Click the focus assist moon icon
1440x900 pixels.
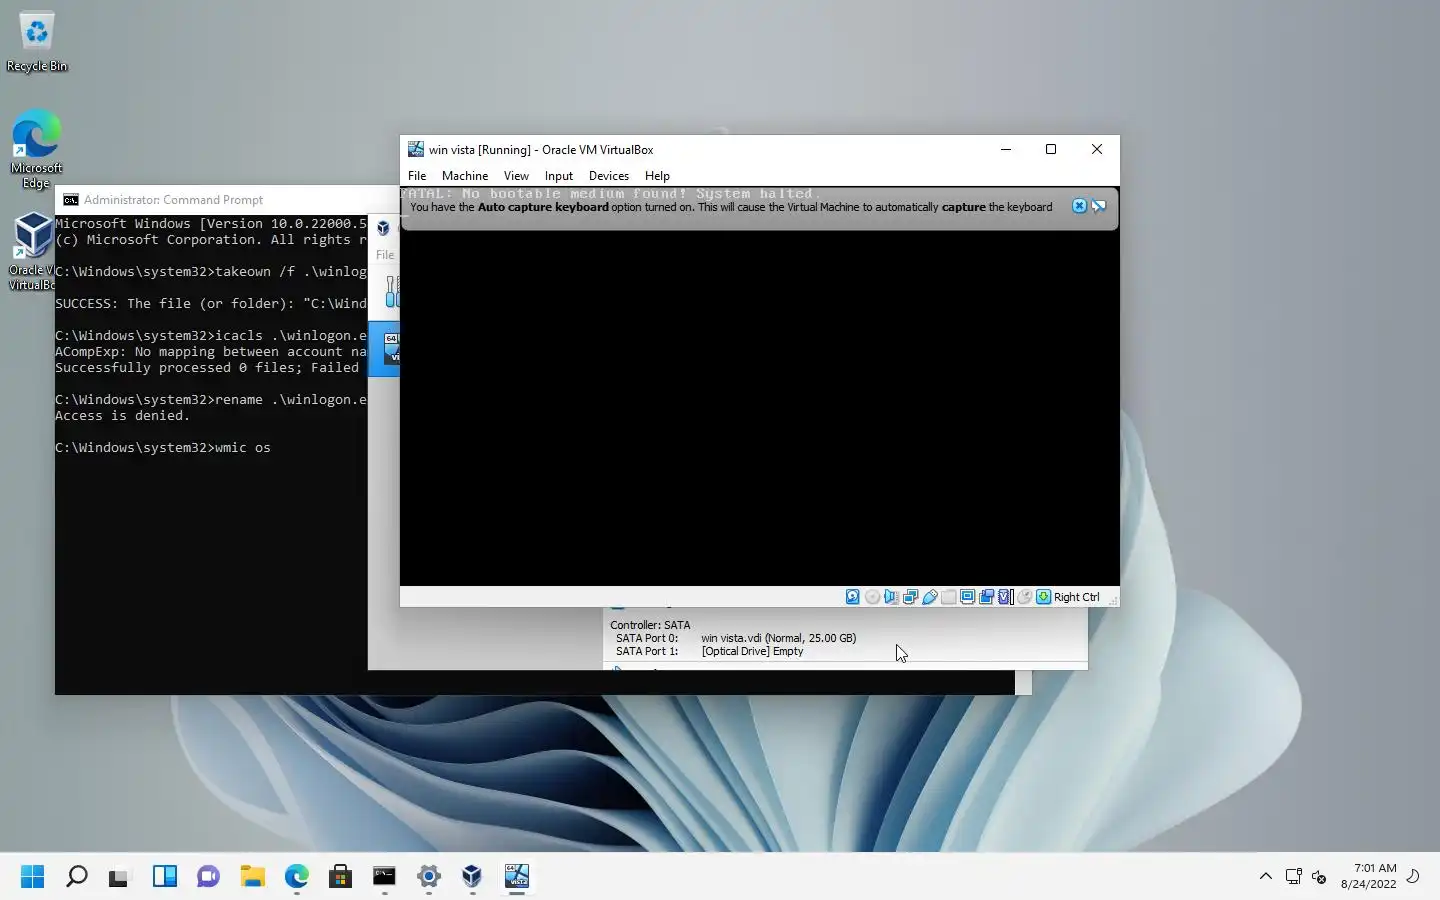point(1413,876)
